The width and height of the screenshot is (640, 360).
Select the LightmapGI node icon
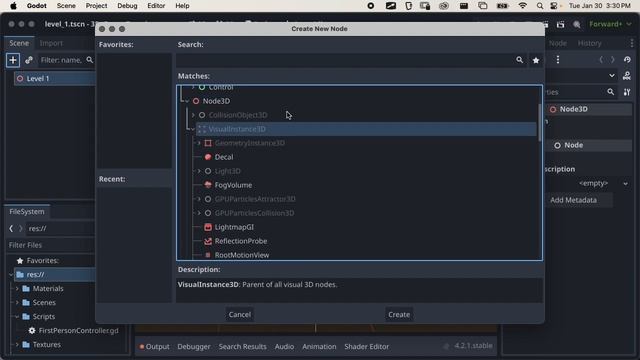coord(208,227)
